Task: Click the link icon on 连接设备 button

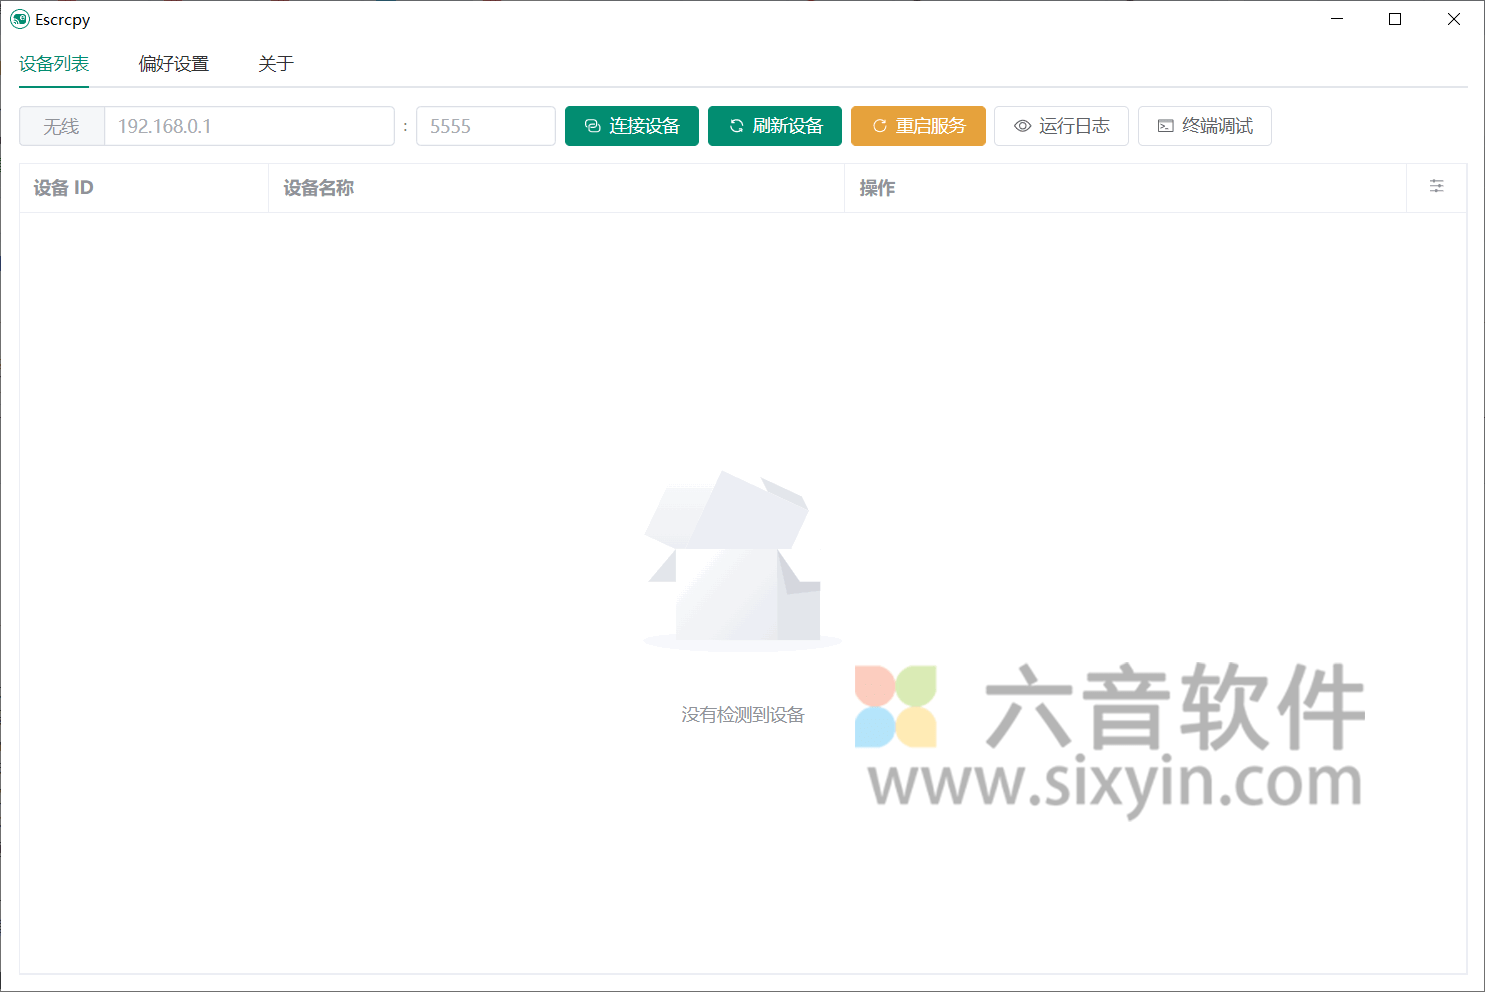Action: click(x=590, y=126)
